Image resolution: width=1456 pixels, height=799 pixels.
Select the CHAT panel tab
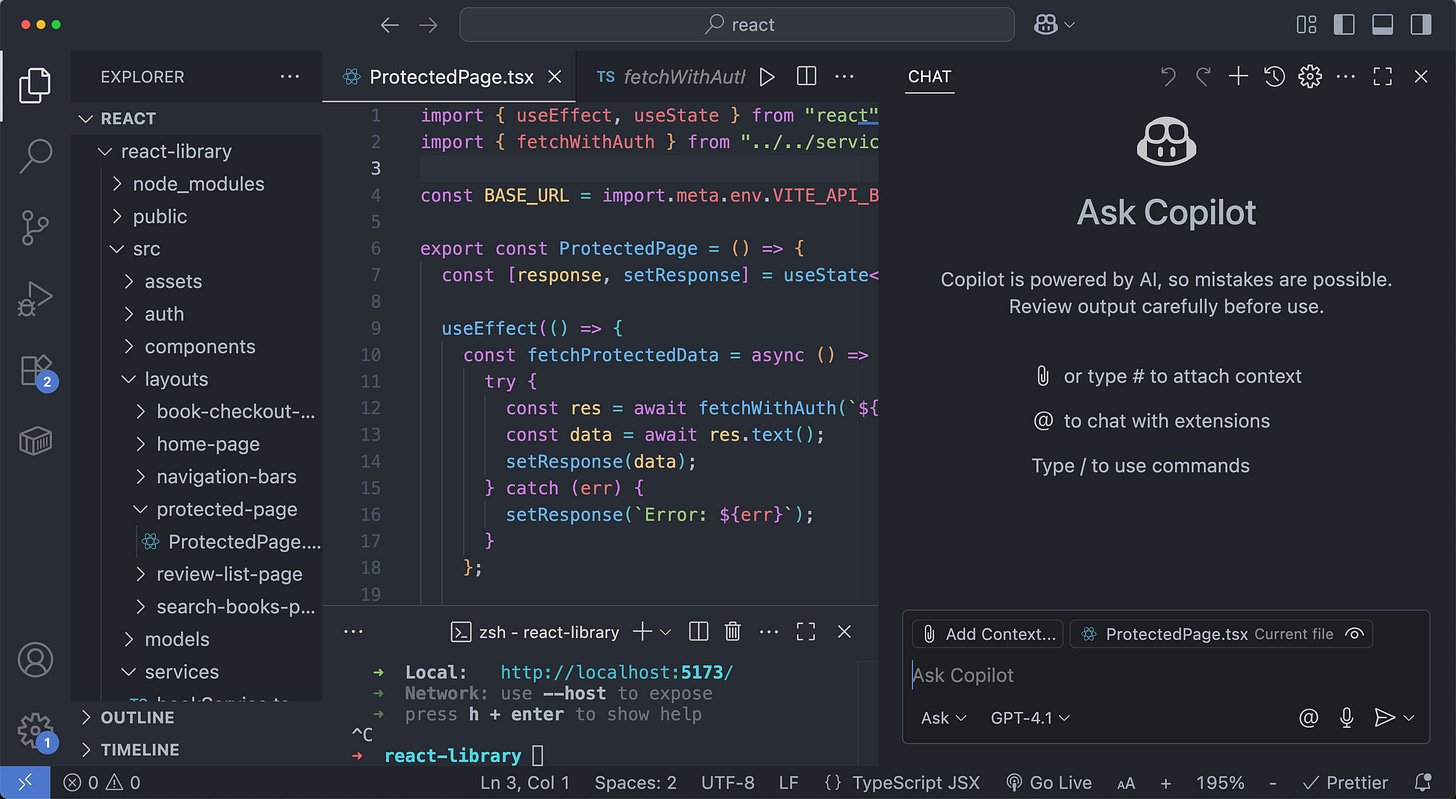(x=929, y=77)
